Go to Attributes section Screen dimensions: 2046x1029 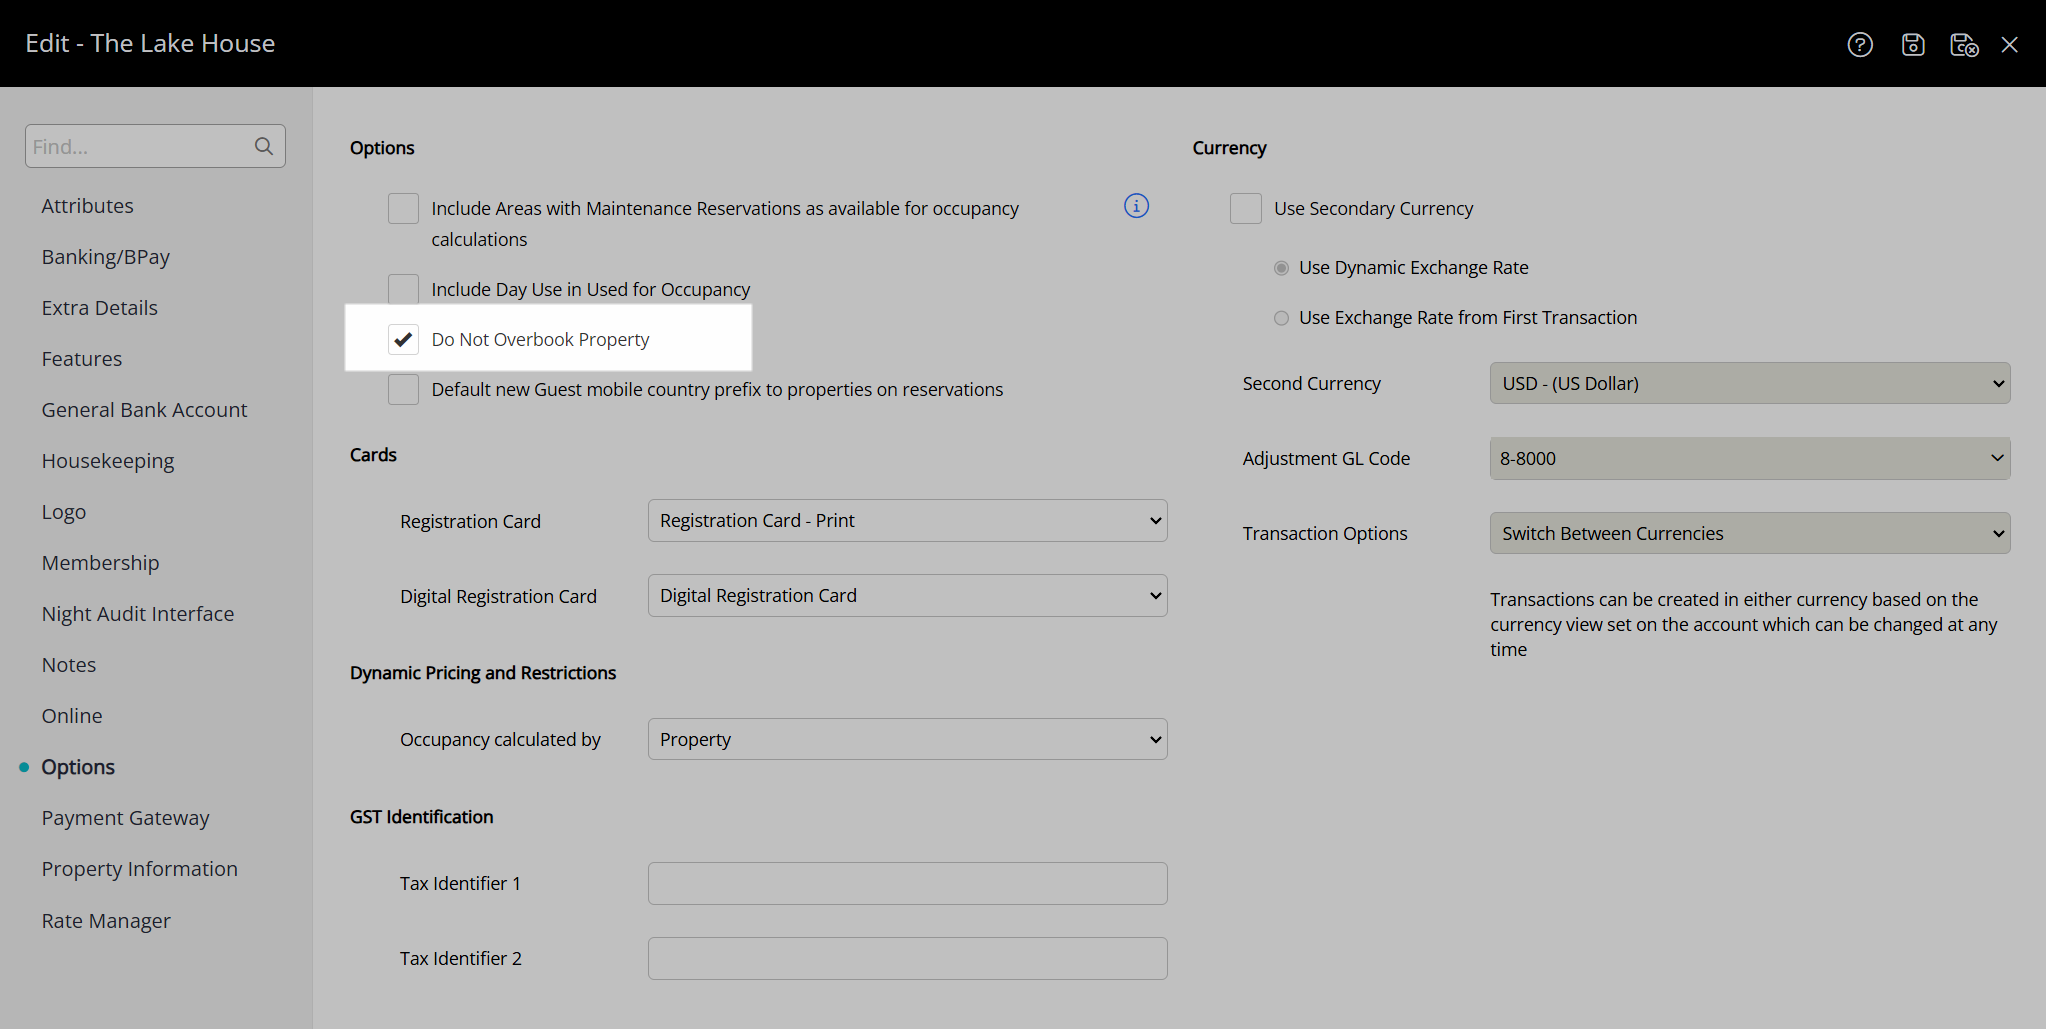click(x=88, y=206)
